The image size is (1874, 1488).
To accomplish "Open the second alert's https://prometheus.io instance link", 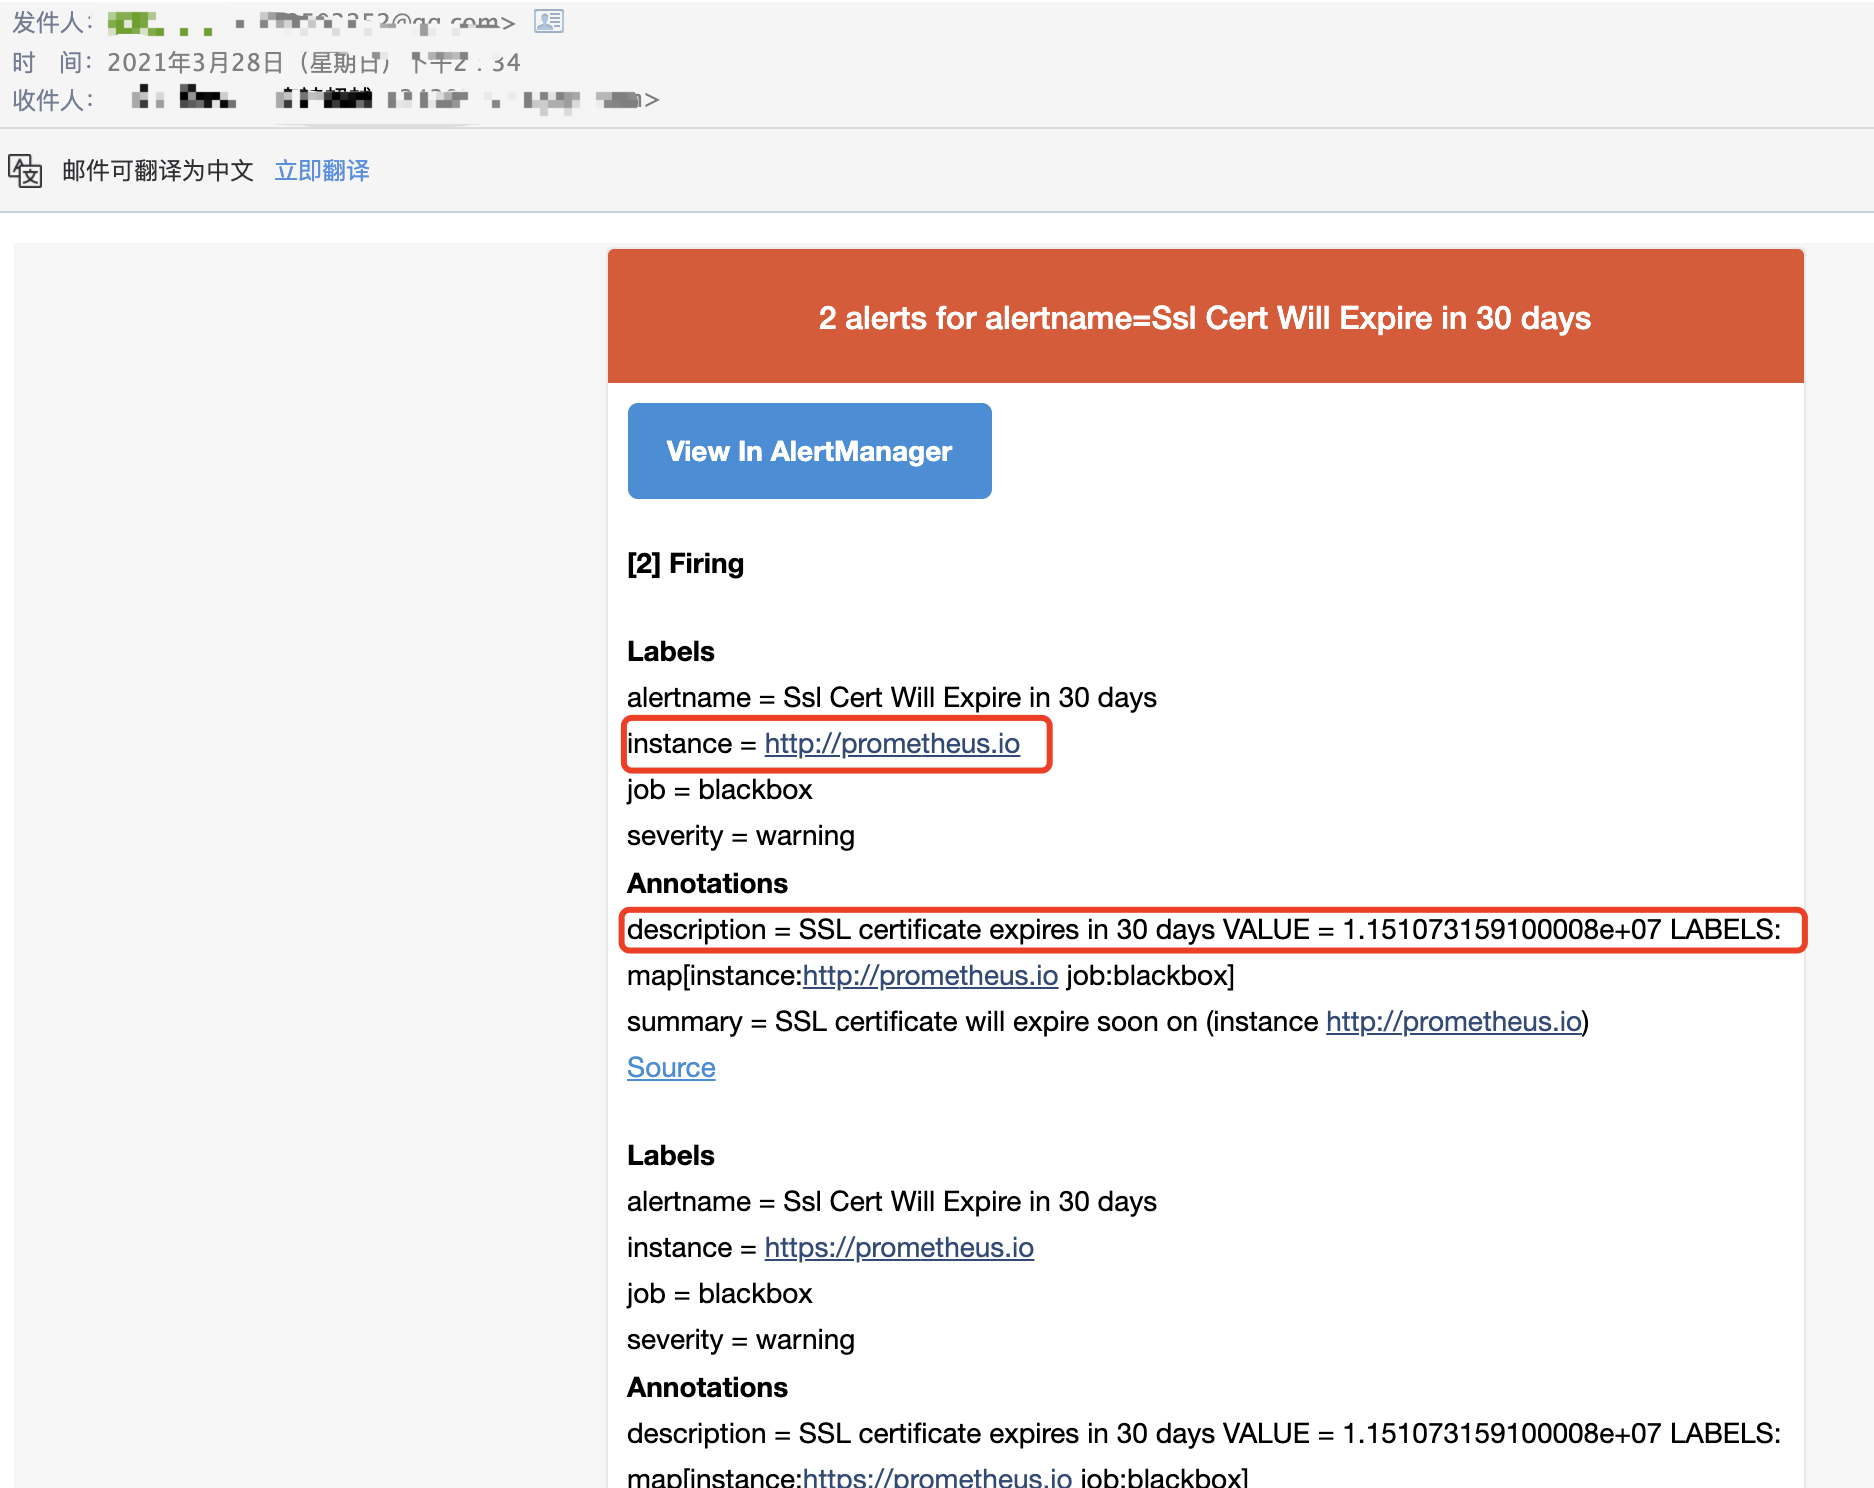I will (x=899, y=1248).
